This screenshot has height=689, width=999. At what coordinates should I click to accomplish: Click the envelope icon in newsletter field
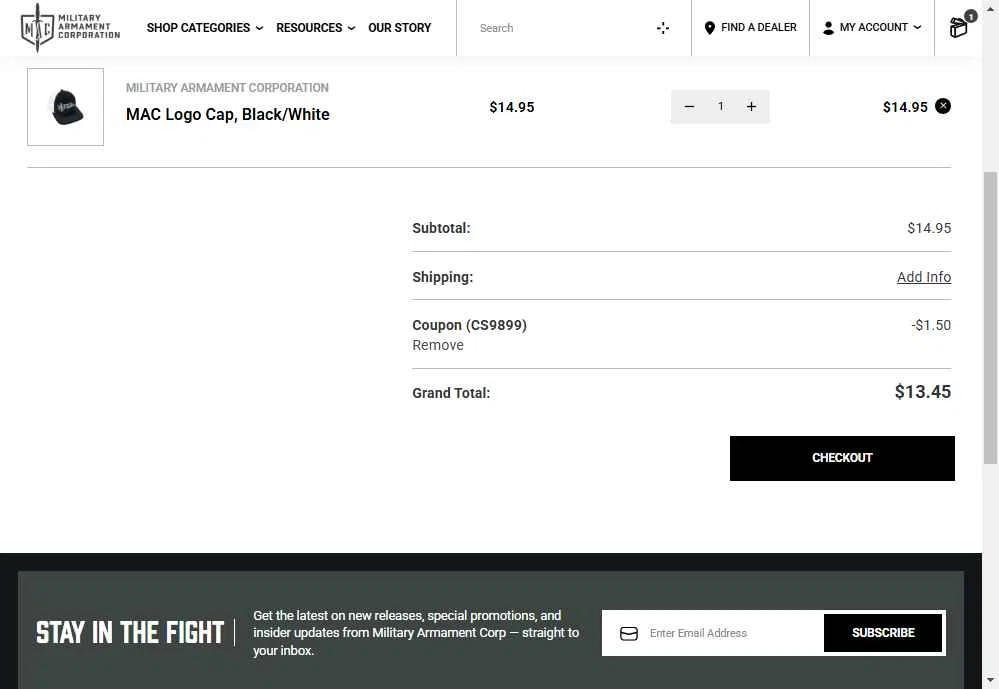629,634
